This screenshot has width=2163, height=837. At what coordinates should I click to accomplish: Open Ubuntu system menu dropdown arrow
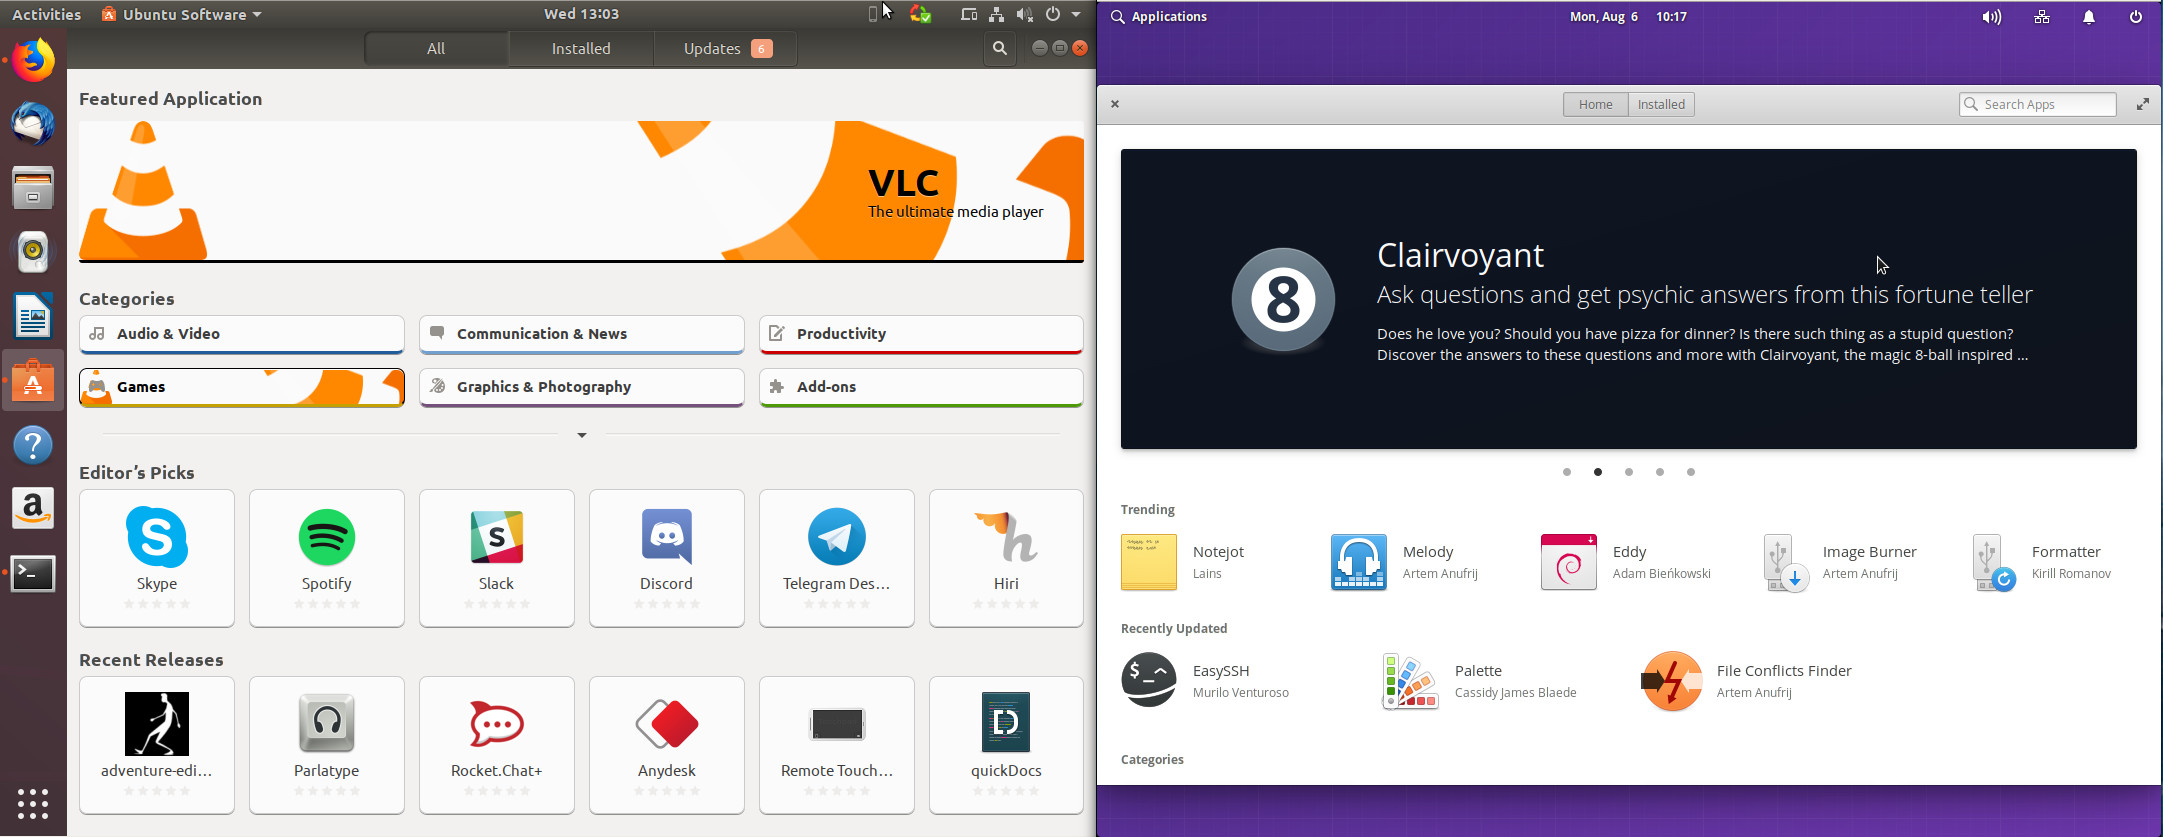[x=1076, y=14]
